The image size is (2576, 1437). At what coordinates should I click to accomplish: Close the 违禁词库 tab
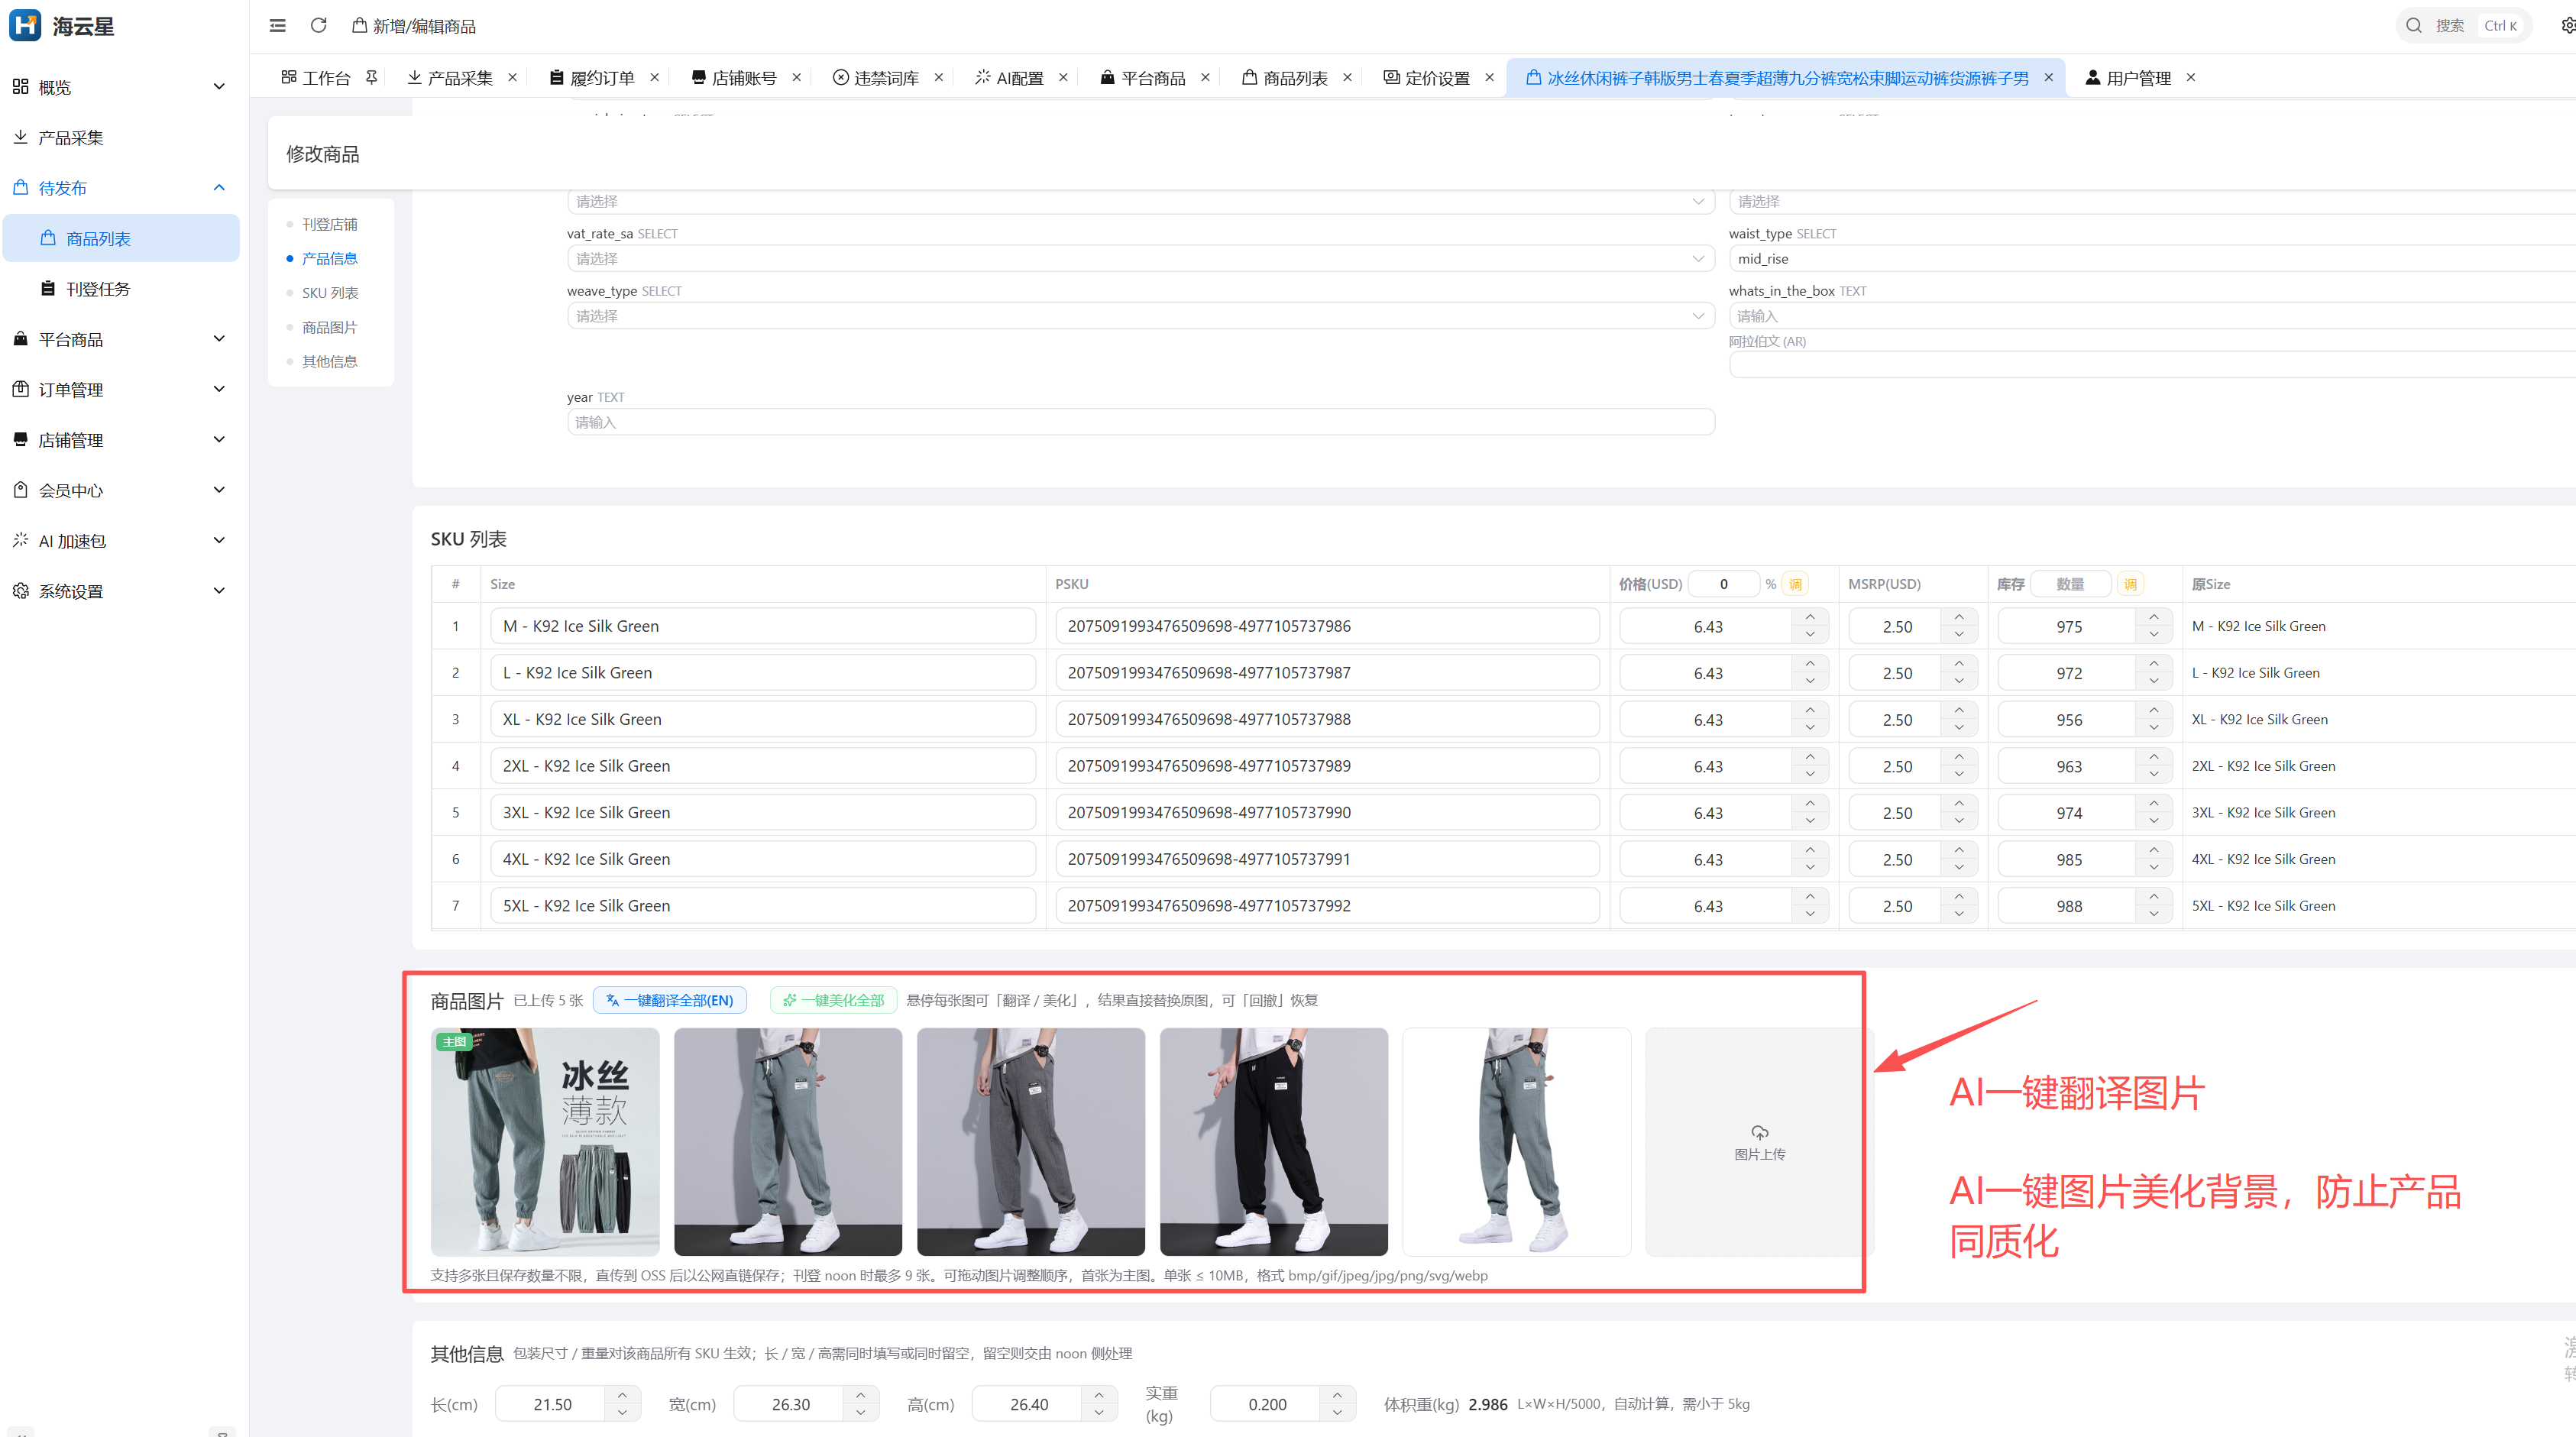[x=939, y=77]
